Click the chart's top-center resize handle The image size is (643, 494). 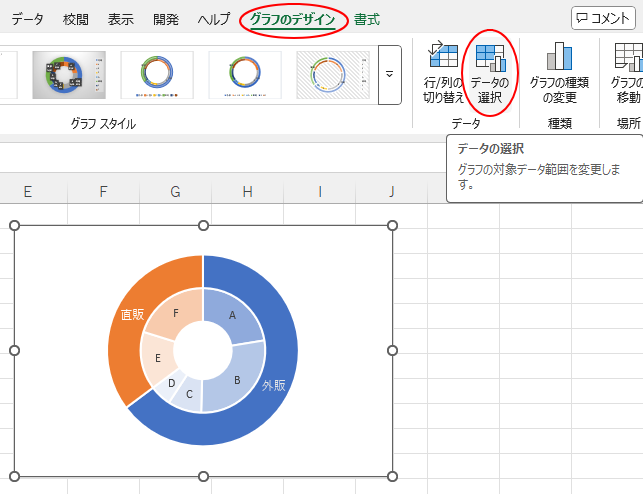(x=203, y=225)
